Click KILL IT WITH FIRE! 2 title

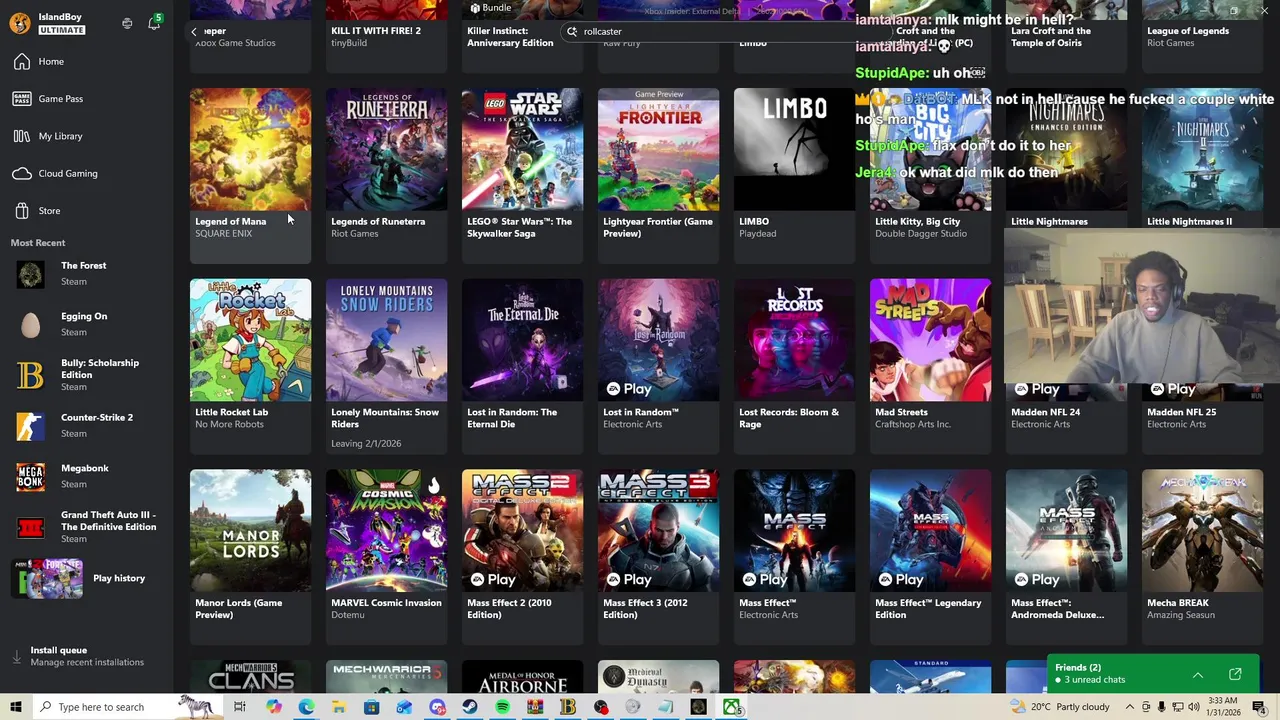point(376,31)
